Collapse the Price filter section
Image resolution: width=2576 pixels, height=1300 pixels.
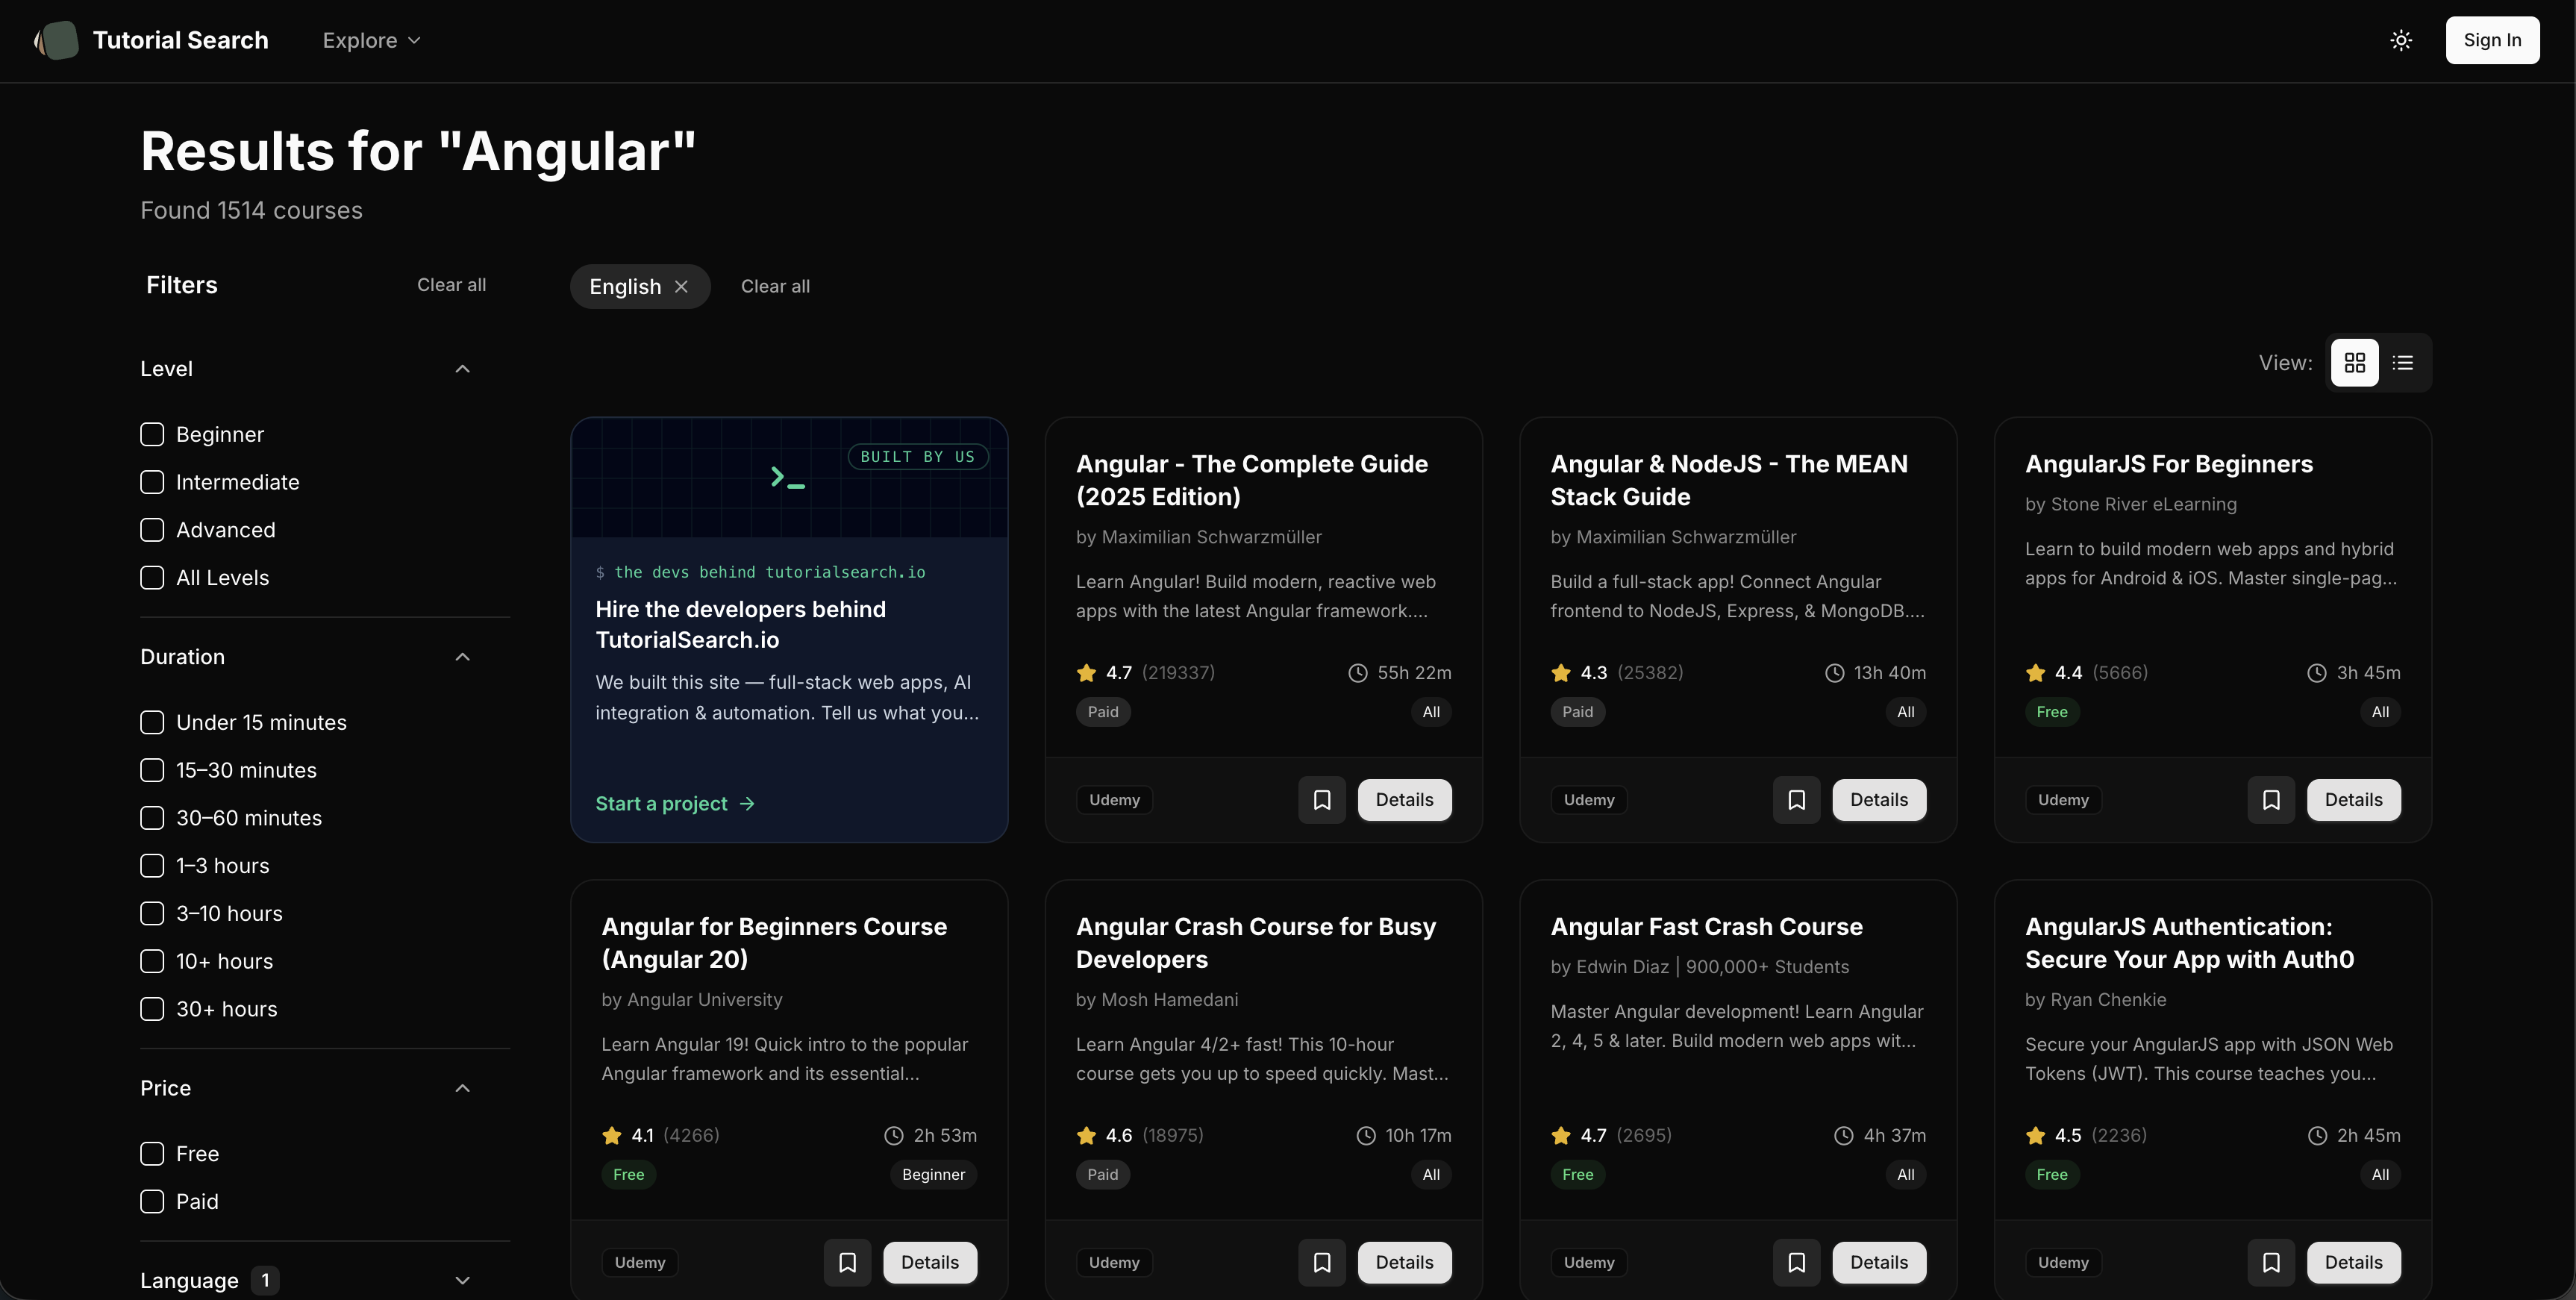pos(462,1088)
